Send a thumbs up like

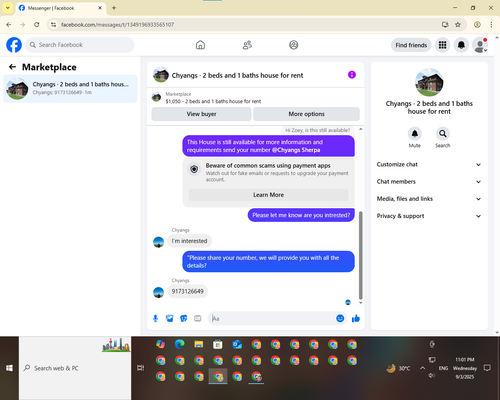tap(356, 318)
